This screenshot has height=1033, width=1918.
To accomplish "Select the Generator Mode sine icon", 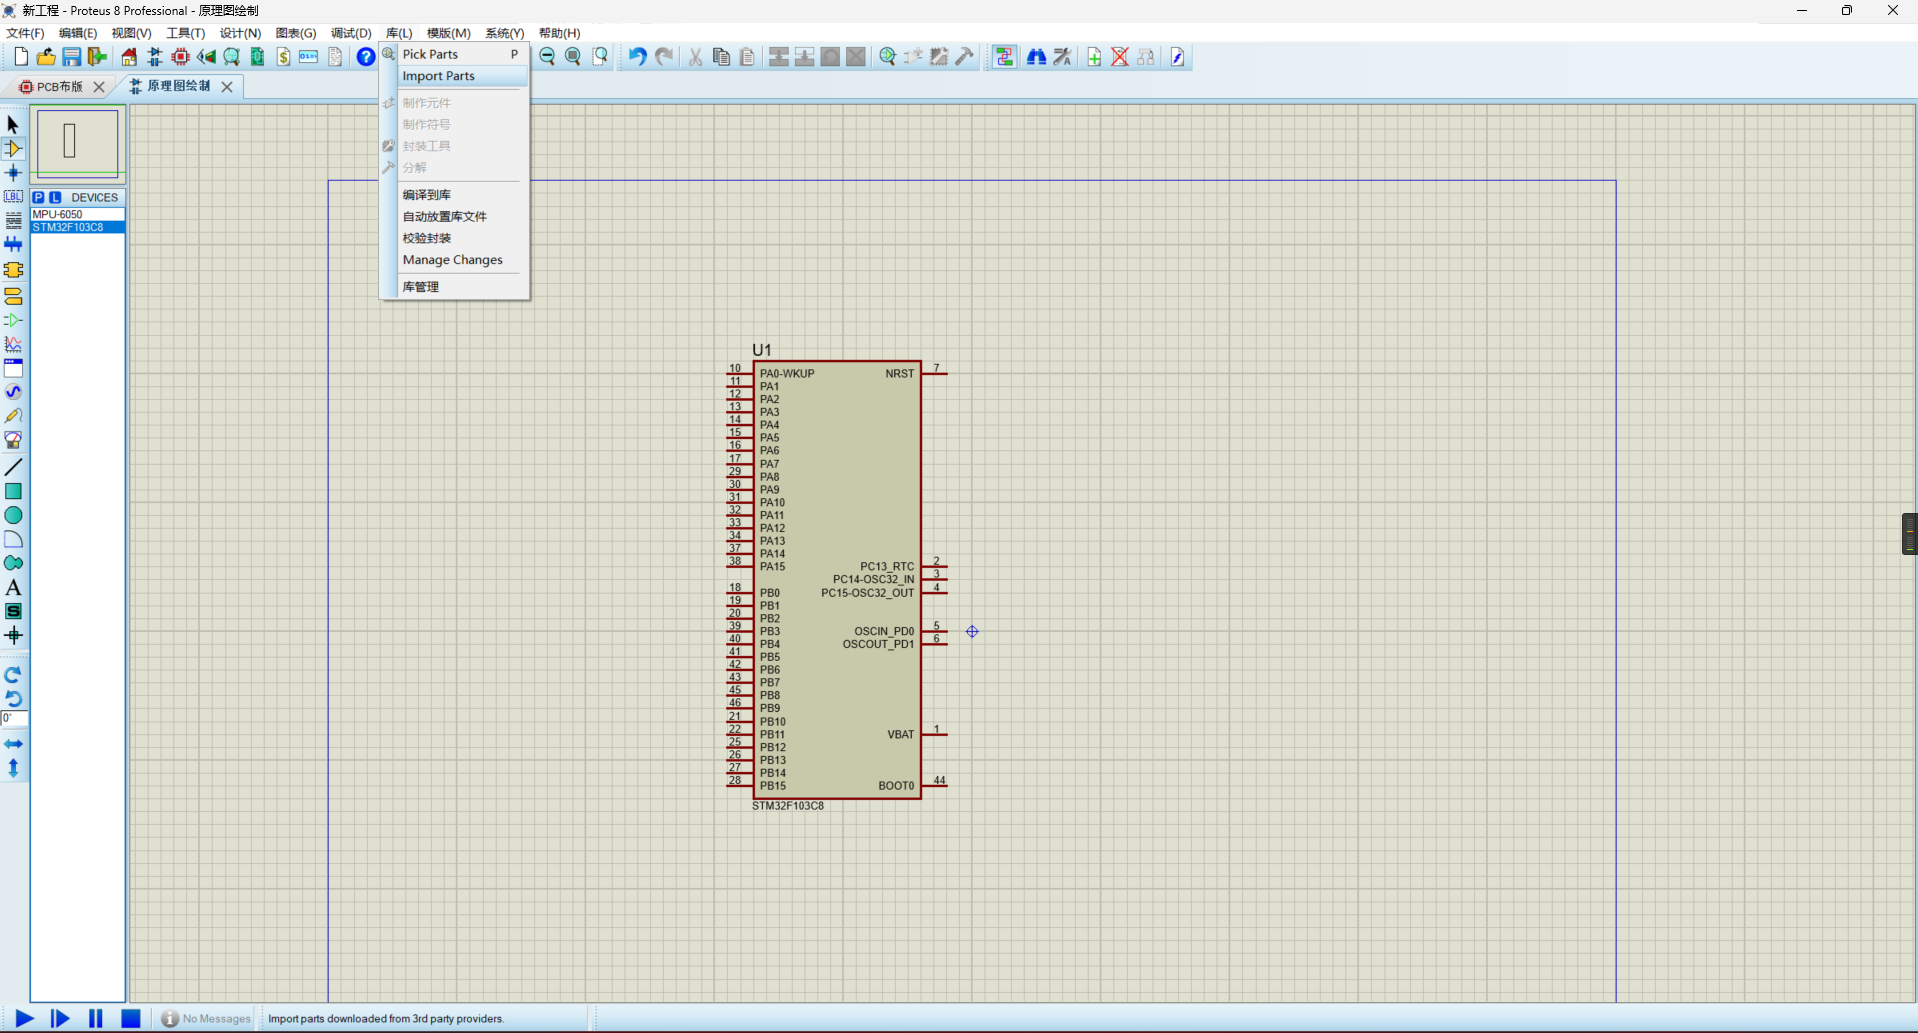I will pos(13,392).
